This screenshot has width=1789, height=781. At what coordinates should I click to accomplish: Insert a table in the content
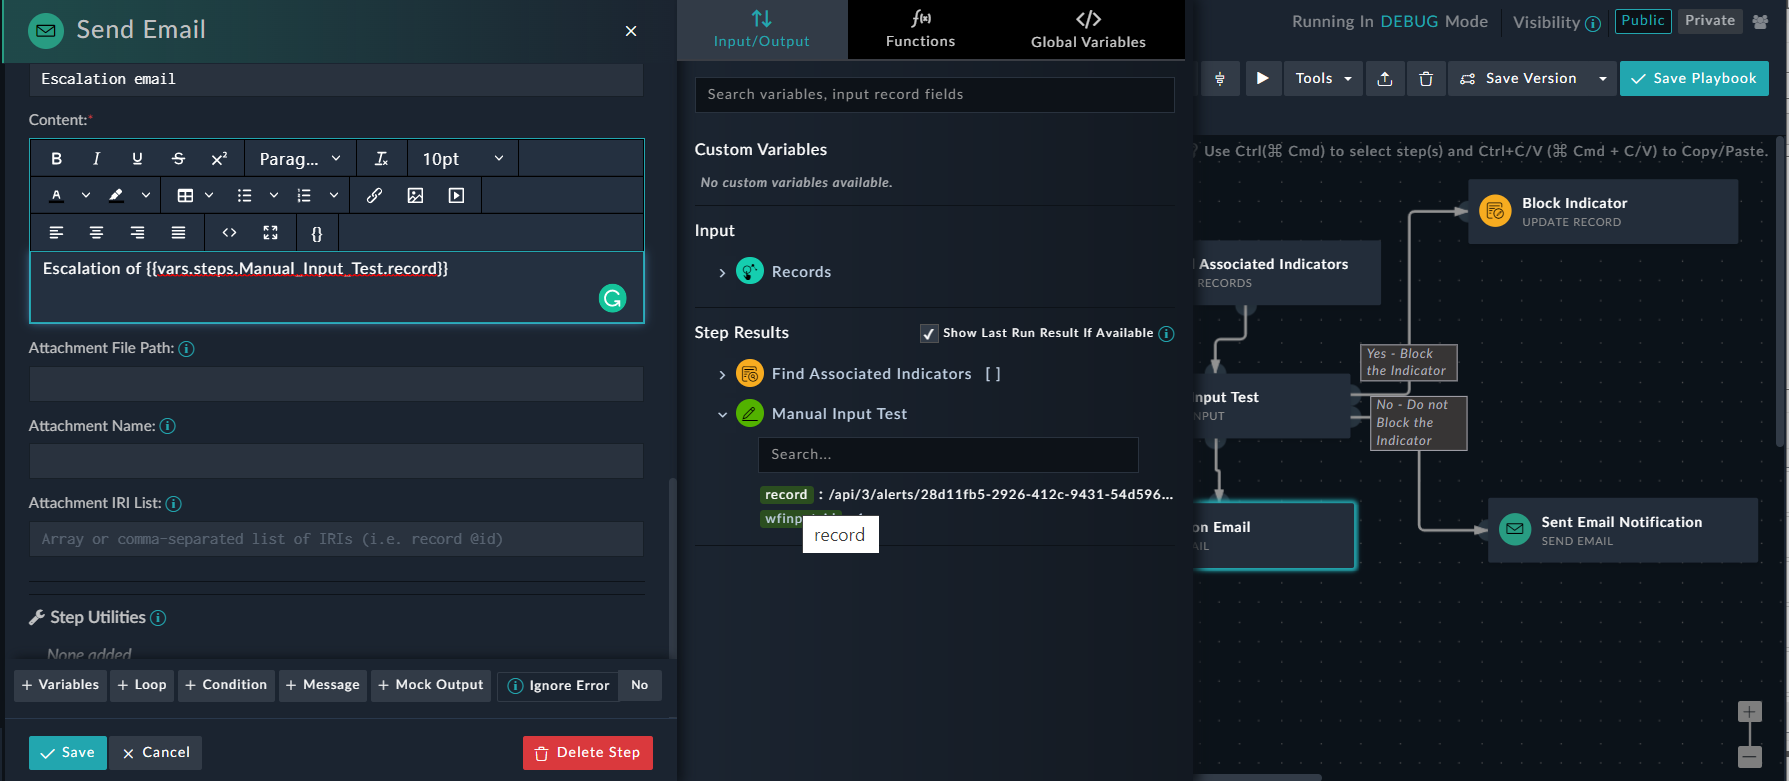pyautogui.click(x=185, y=196)
